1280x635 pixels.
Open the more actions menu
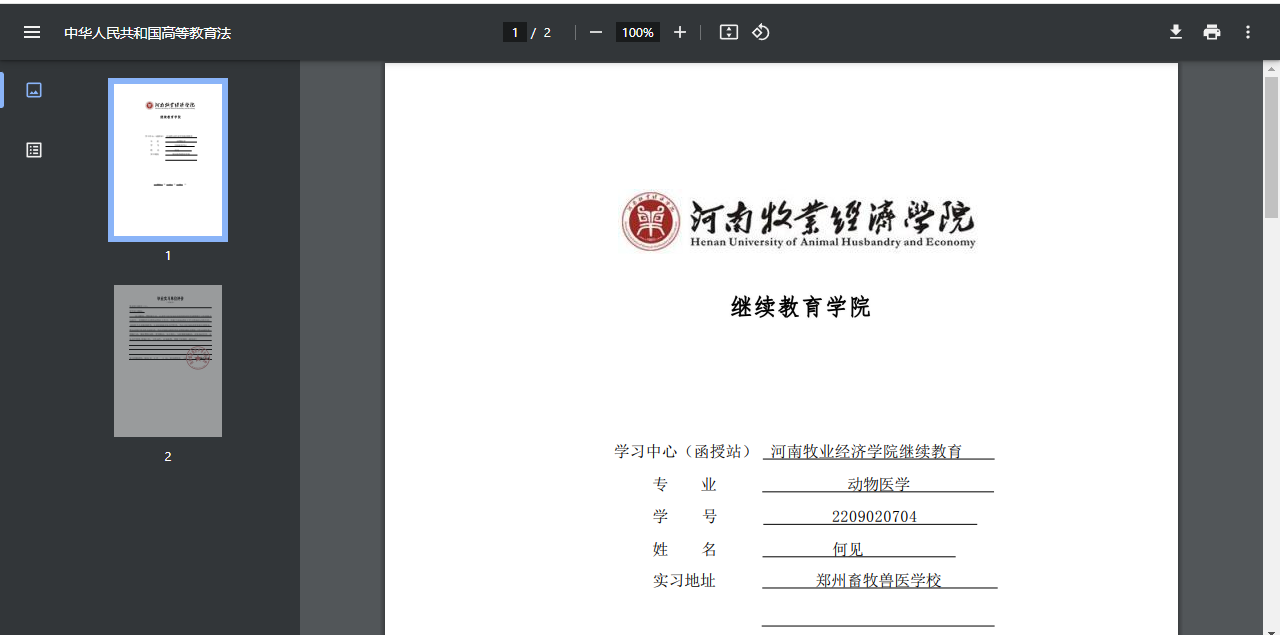pyautogui.click(x=1248, y=32)
